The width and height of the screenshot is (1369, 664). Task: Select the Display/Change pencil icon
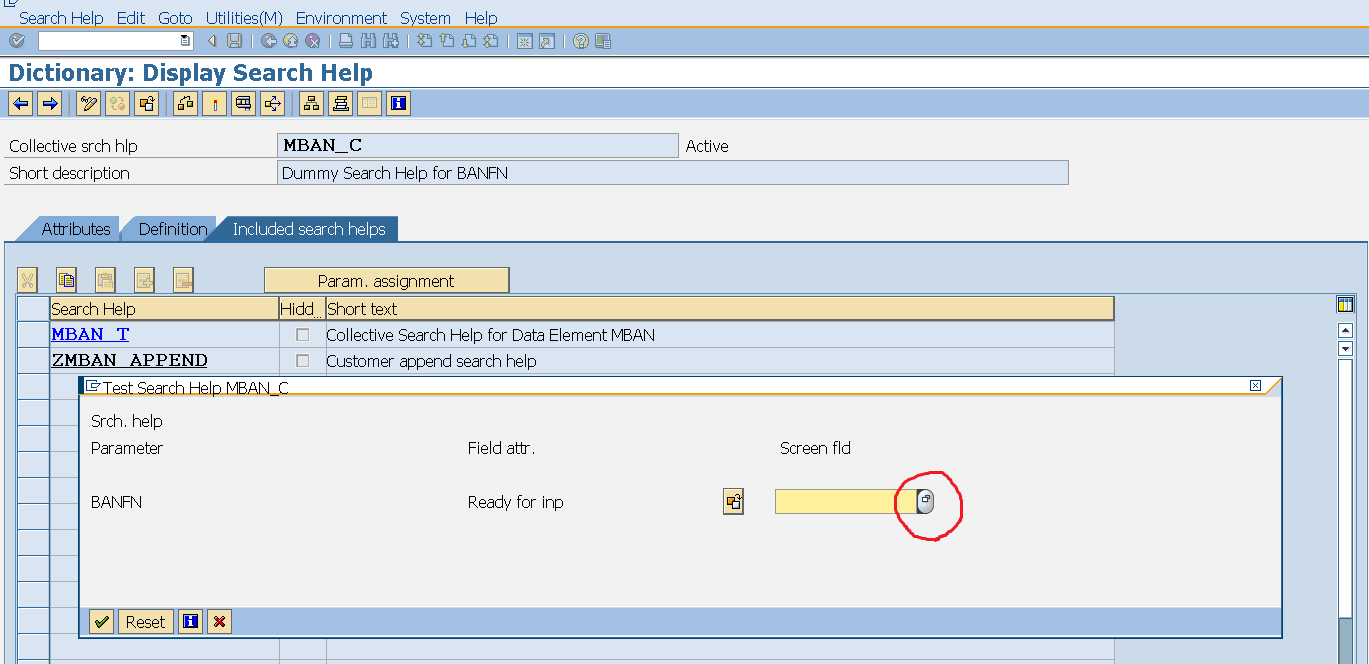click(x=90, y=103)
